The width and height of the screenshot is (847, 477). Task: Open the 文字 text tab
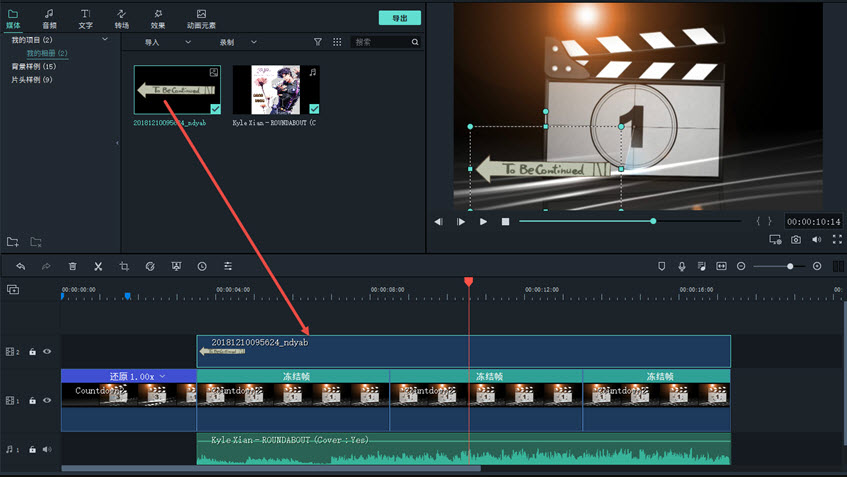click(85, 19)
